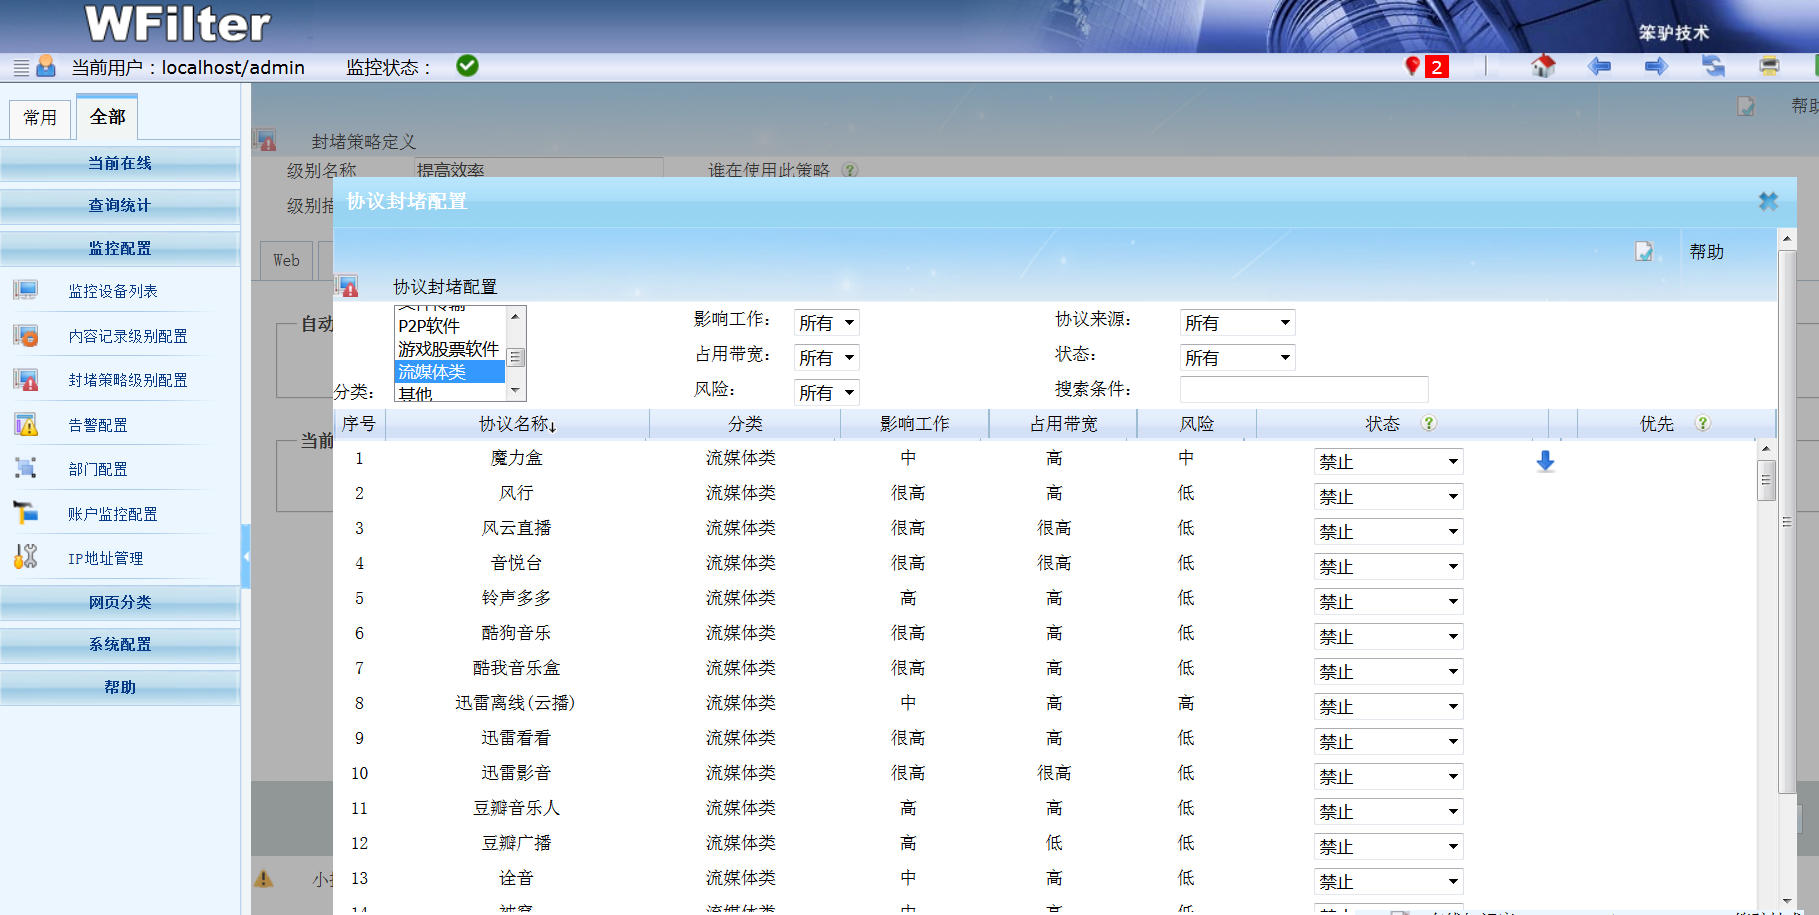Select P2P软件 in the 分类 list
The width and height of the screenshot is (1819, 915).
point(429,326)
